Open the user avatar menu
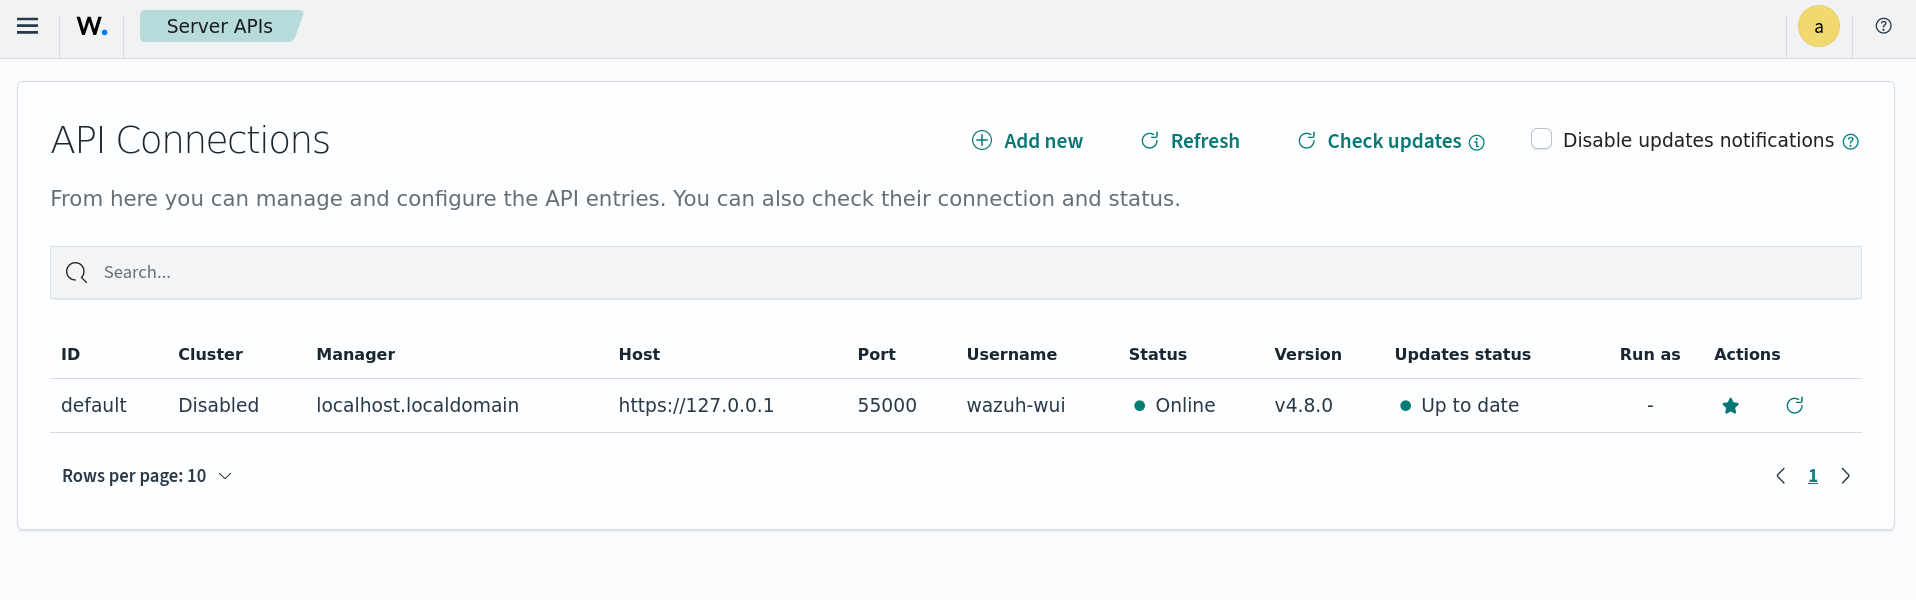The width and height of the screenshot is (1916, 600). tap(1818, 27)
